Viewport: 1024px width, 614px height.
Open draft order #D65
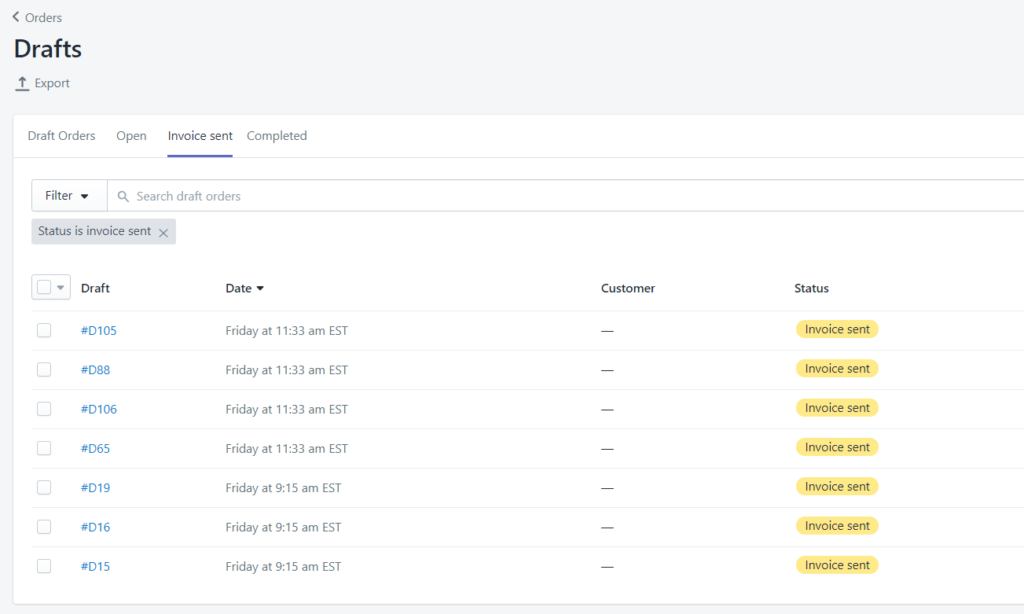tap(95, 449)
